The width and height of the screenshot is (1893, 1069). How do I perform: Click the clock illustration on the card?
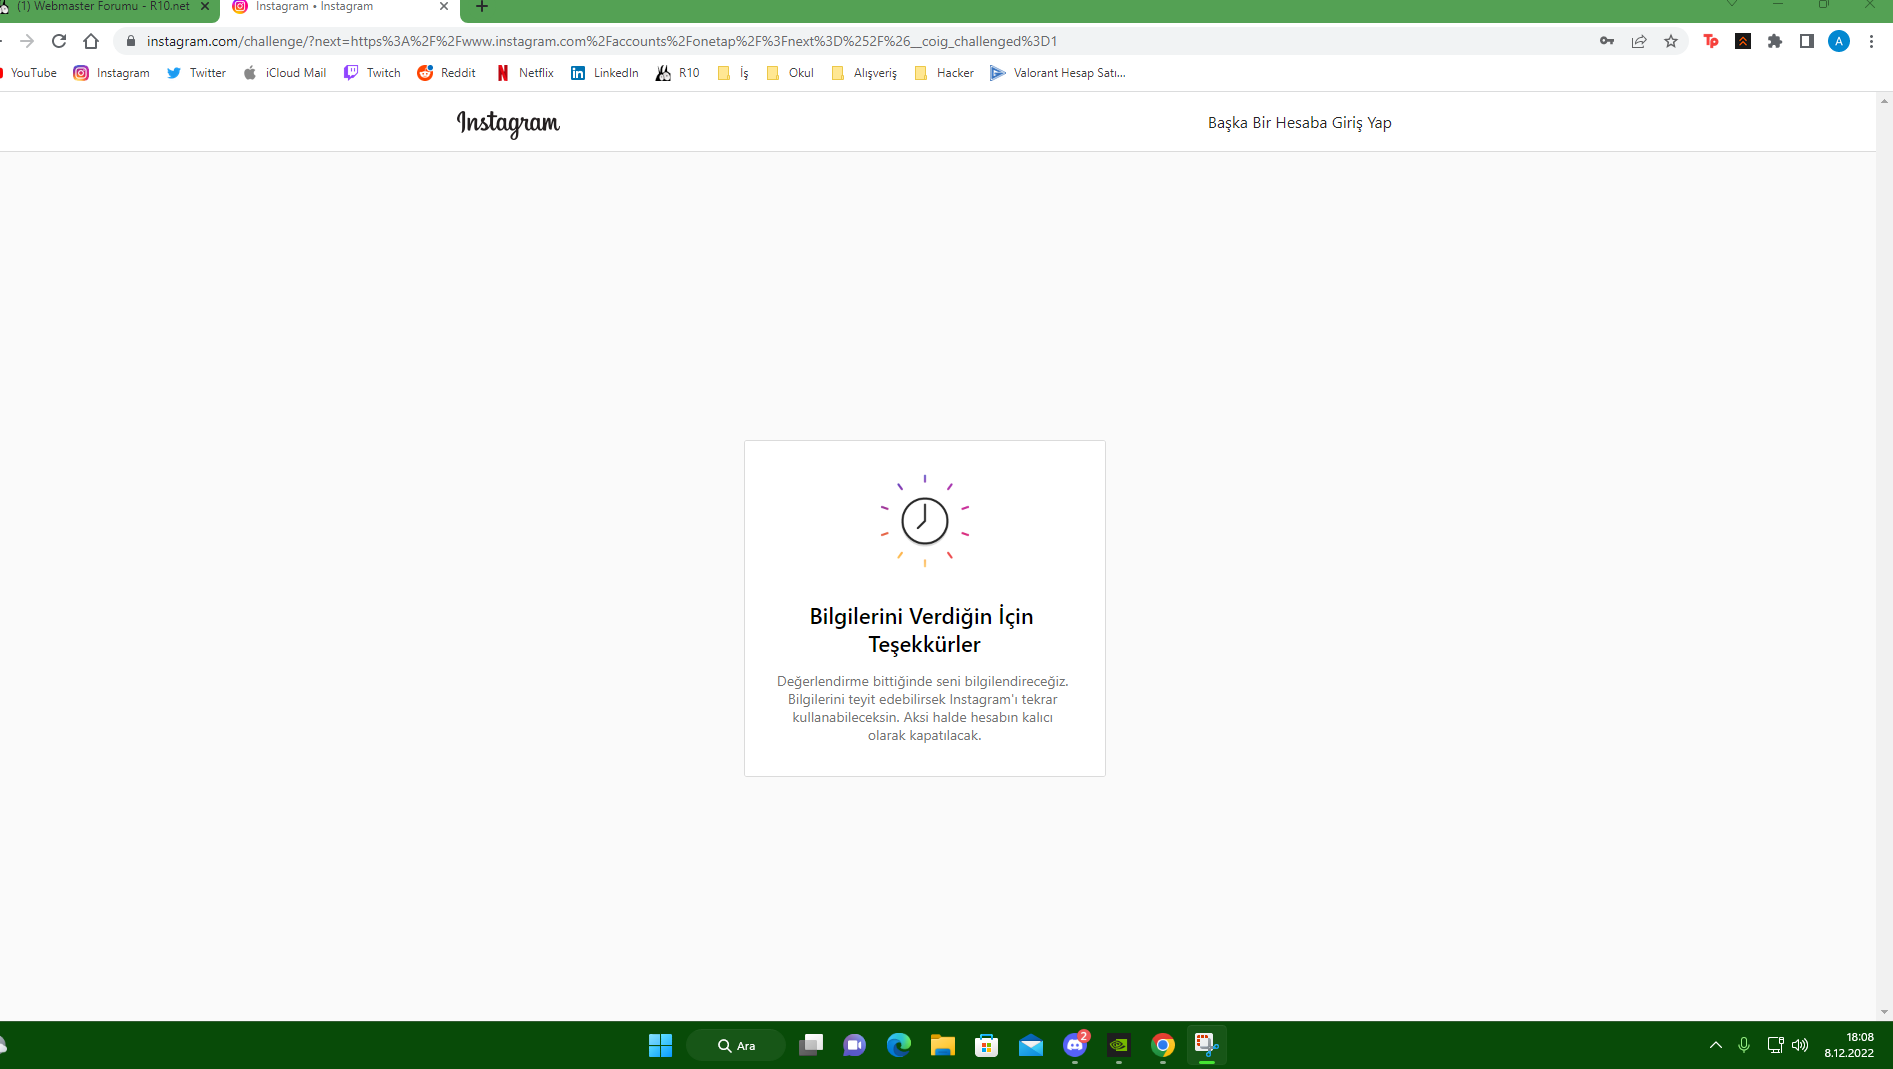click(925, 521)
